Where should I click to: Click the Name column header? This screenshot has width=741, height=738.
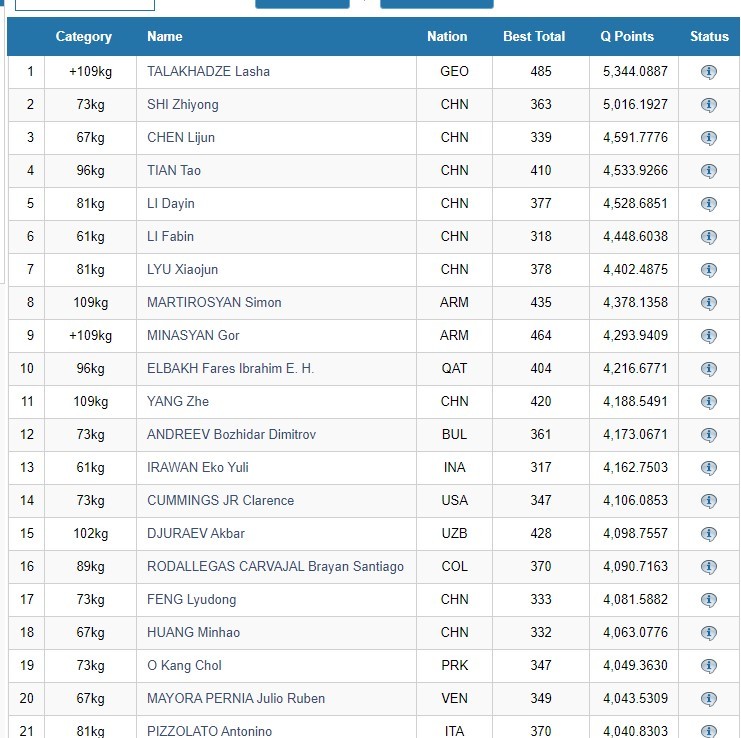165,36
